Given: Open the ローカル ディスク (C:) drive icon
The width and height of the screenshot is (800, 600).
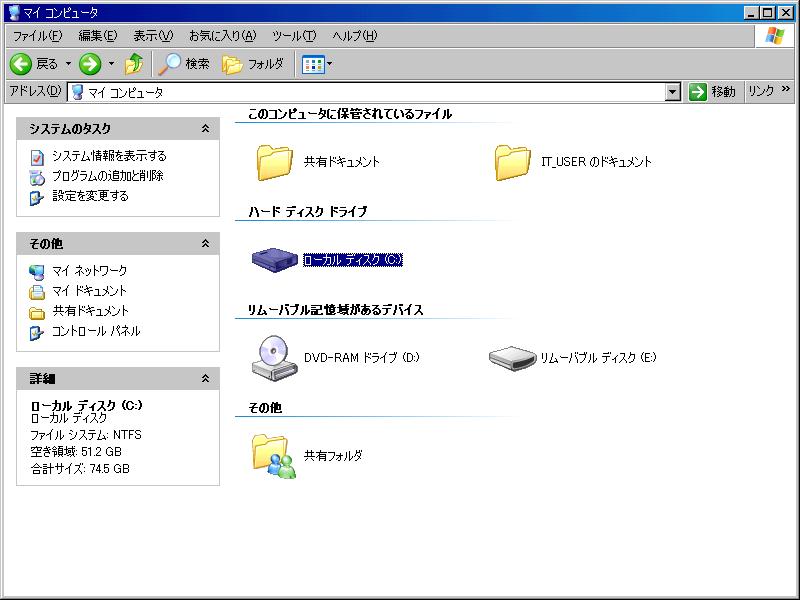Looking at the screenshot, I should pos(272,260).
